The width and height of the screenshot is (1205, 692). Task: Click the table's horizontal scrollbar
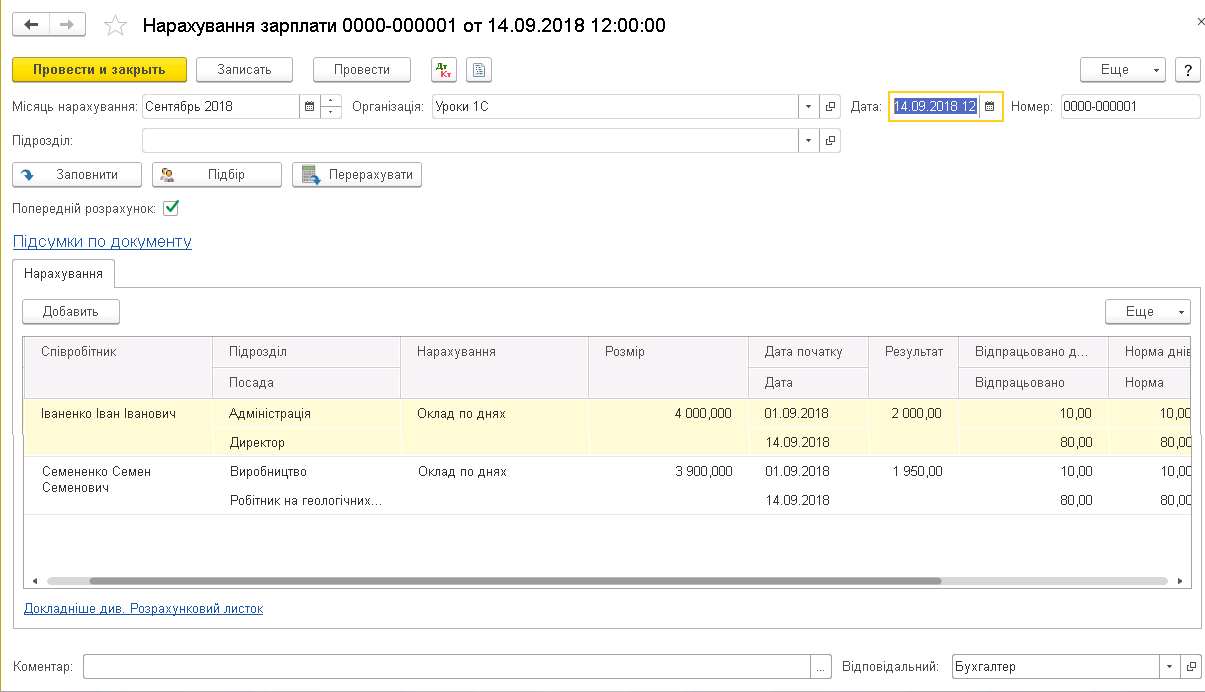[515, 580]
